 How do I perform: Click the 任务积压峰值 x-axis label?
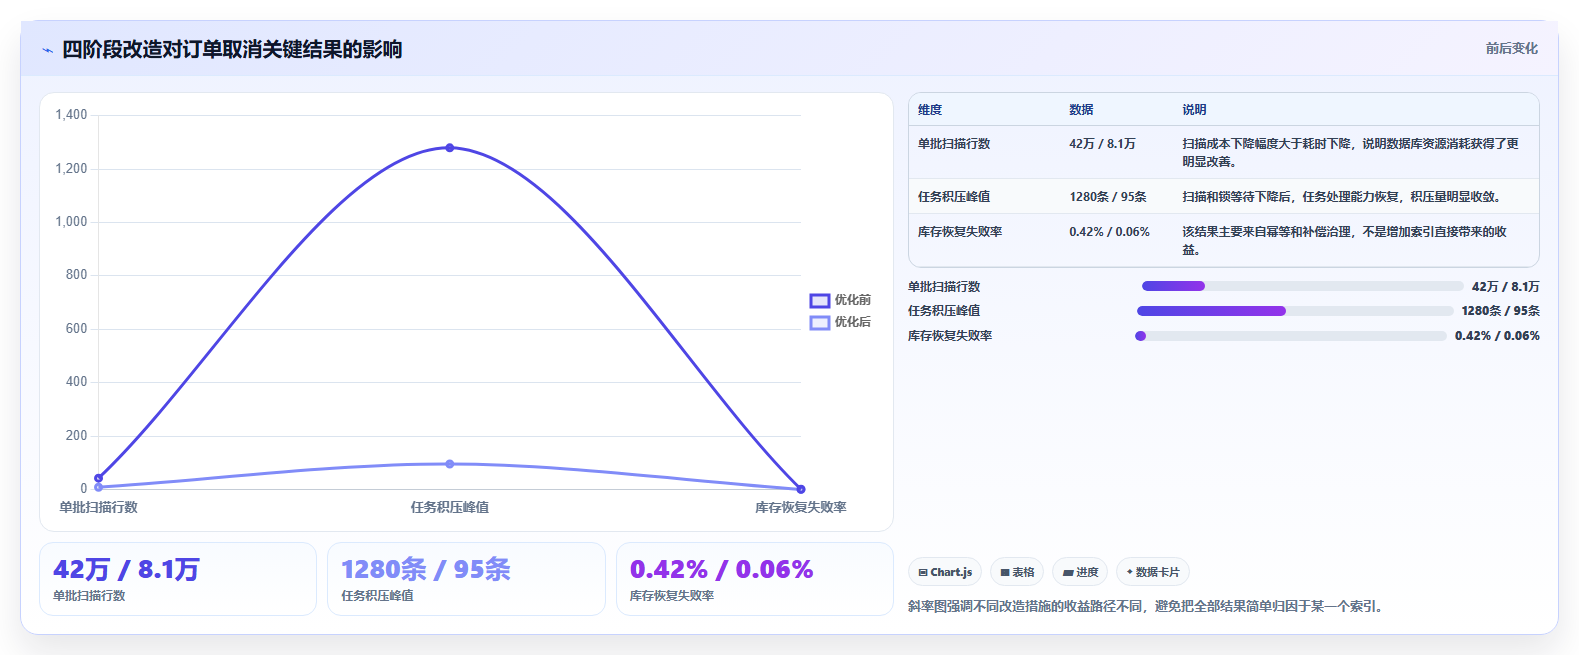click(x=450, y=507)
